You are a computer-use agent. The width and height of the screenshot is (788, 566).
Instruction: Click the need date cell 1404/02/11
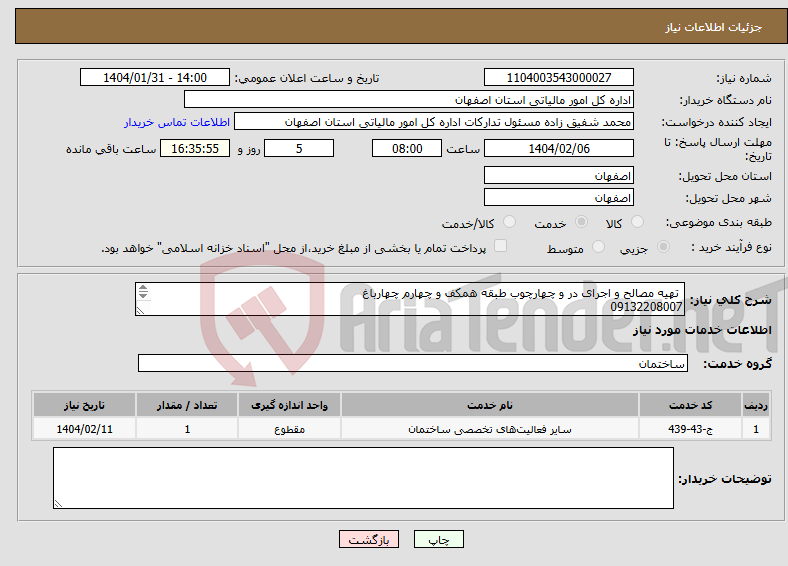[x=84, y=429]
